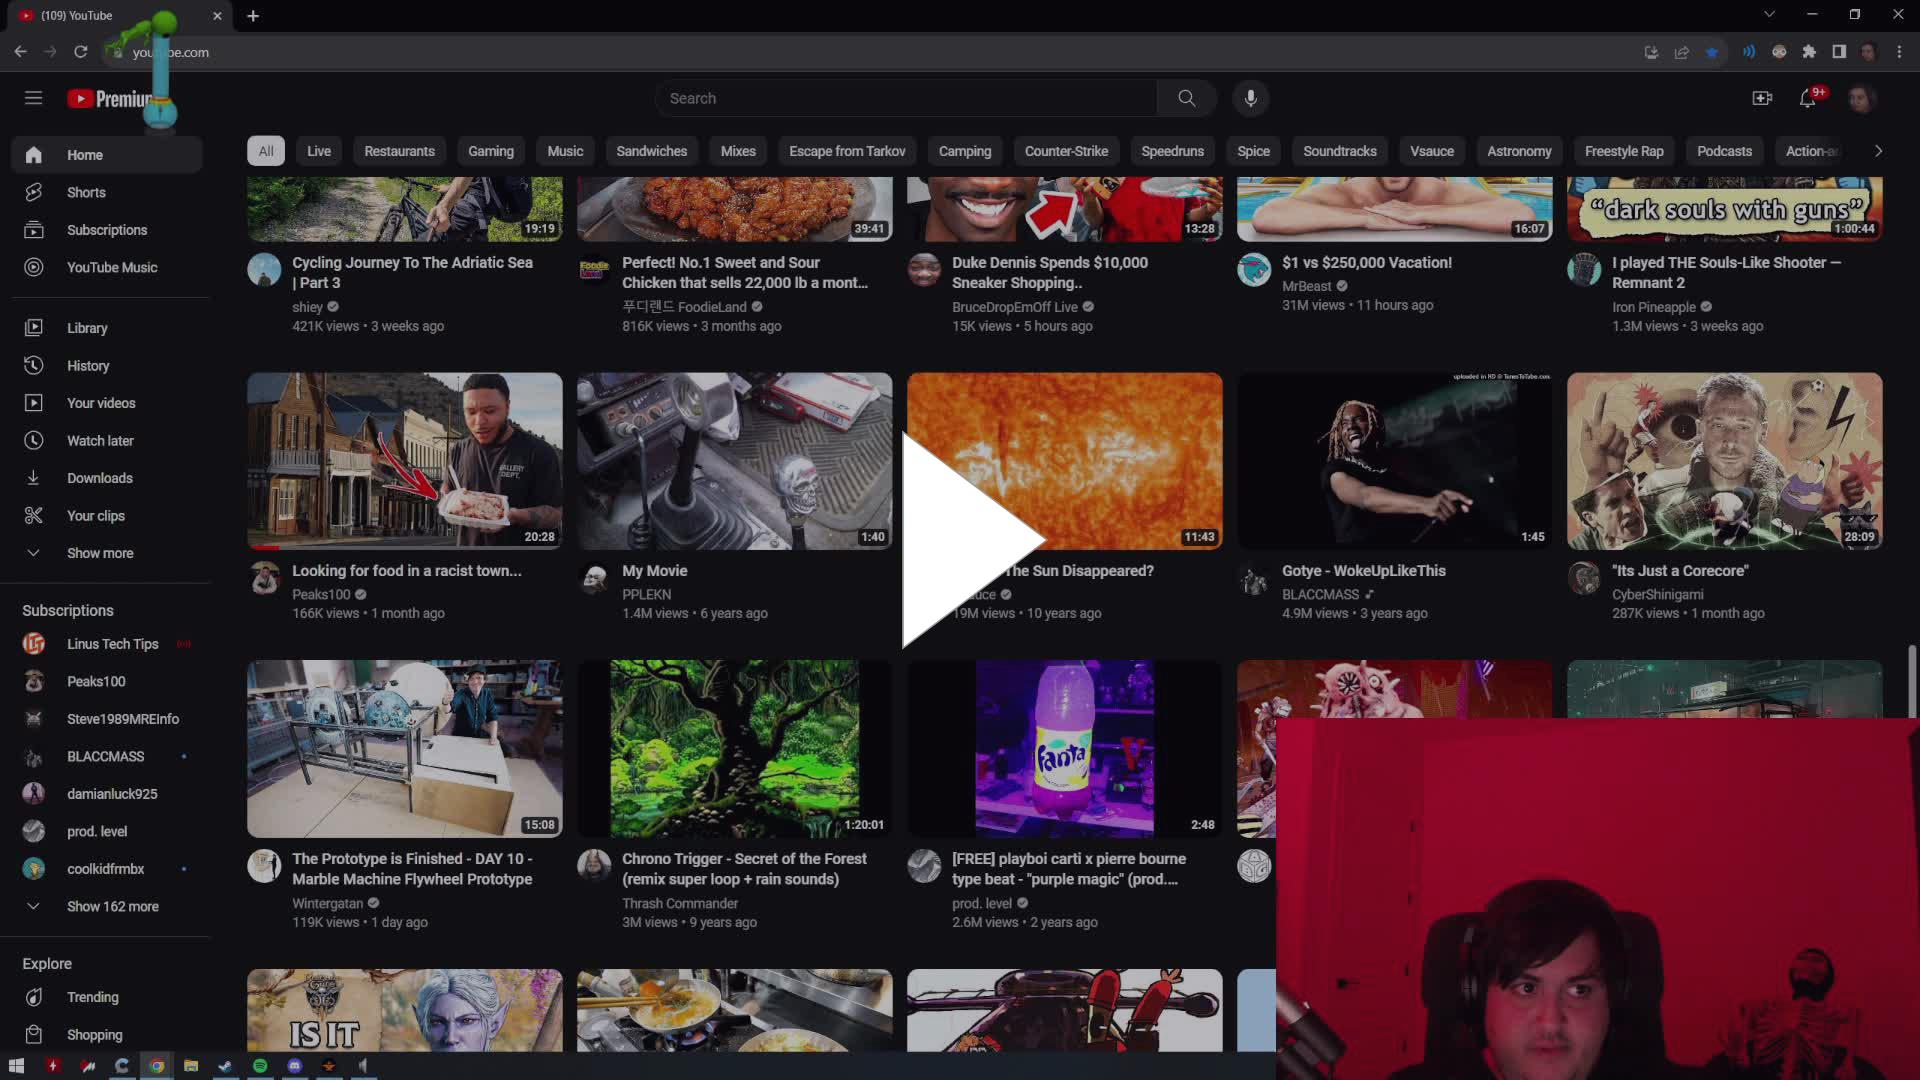
Task: Open the notifications bell
Action: pos(1808,98)
